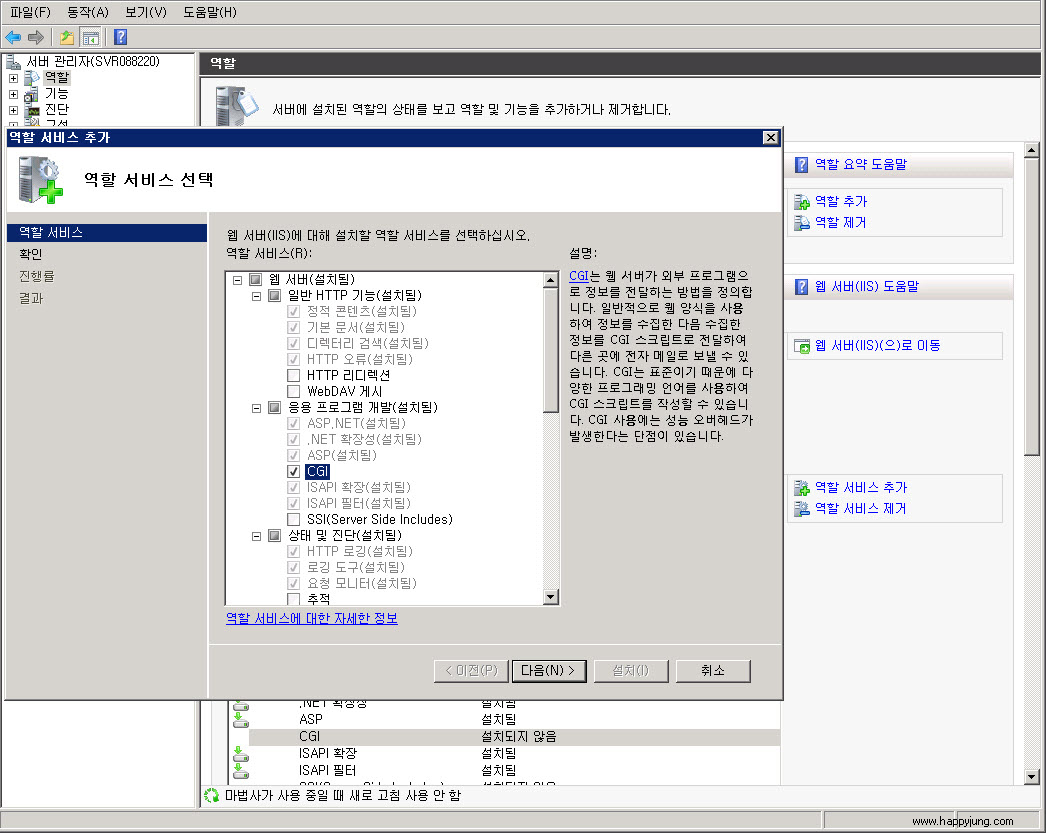Open the 도움말(H) menu
The width and height of the screenshot is (1046, 833).
click(209, 12)
